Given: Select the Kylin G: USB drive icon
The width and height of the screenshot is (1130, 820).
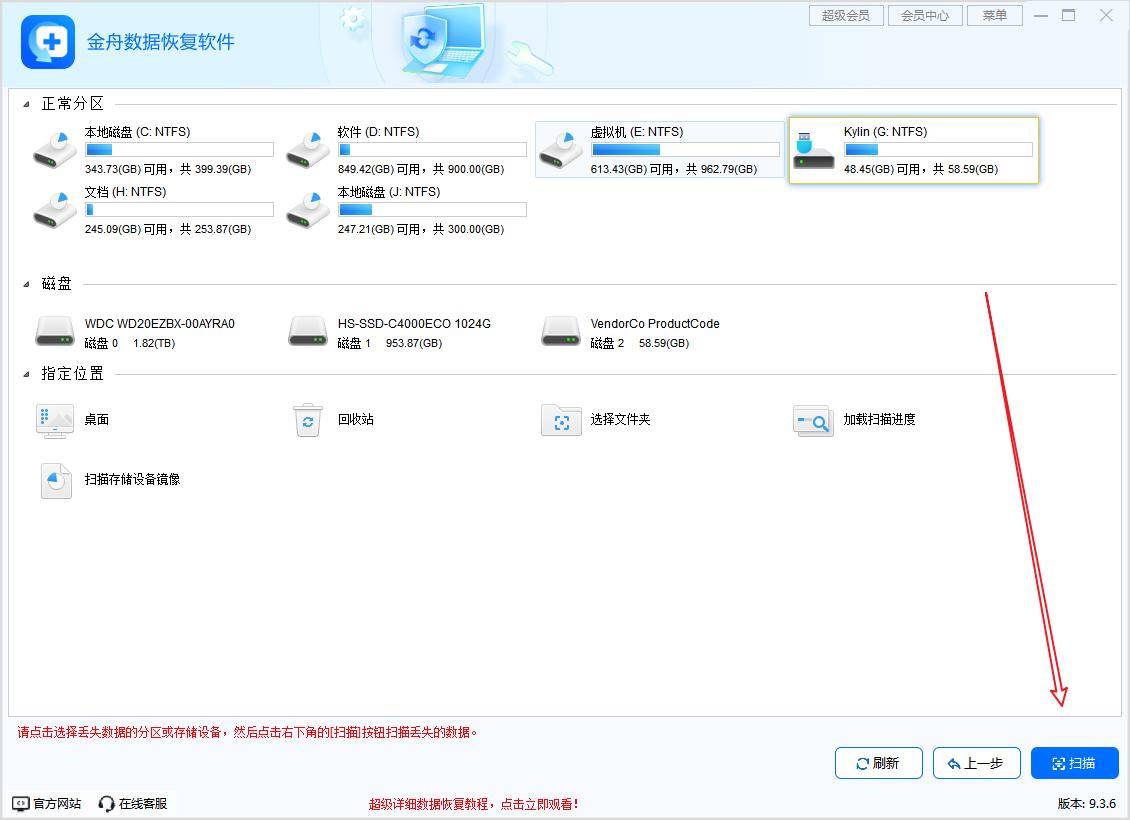Looking at the screenshot, I should point(814,149).
